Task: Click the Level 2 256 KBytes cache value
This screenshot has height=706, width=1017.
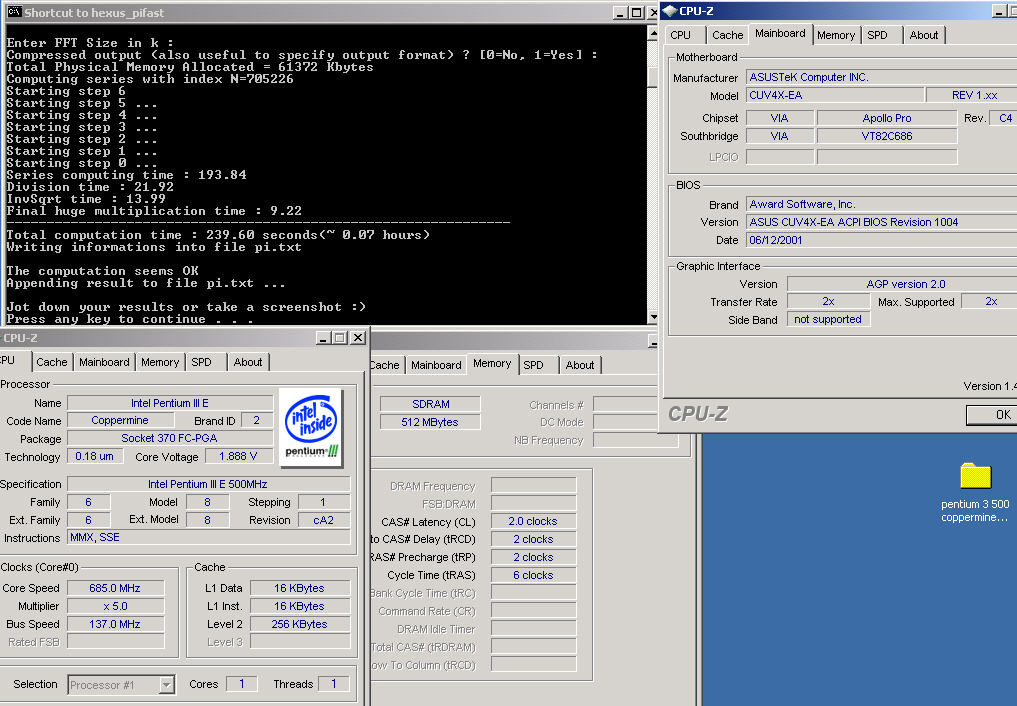Action: [x=300, y=624]
